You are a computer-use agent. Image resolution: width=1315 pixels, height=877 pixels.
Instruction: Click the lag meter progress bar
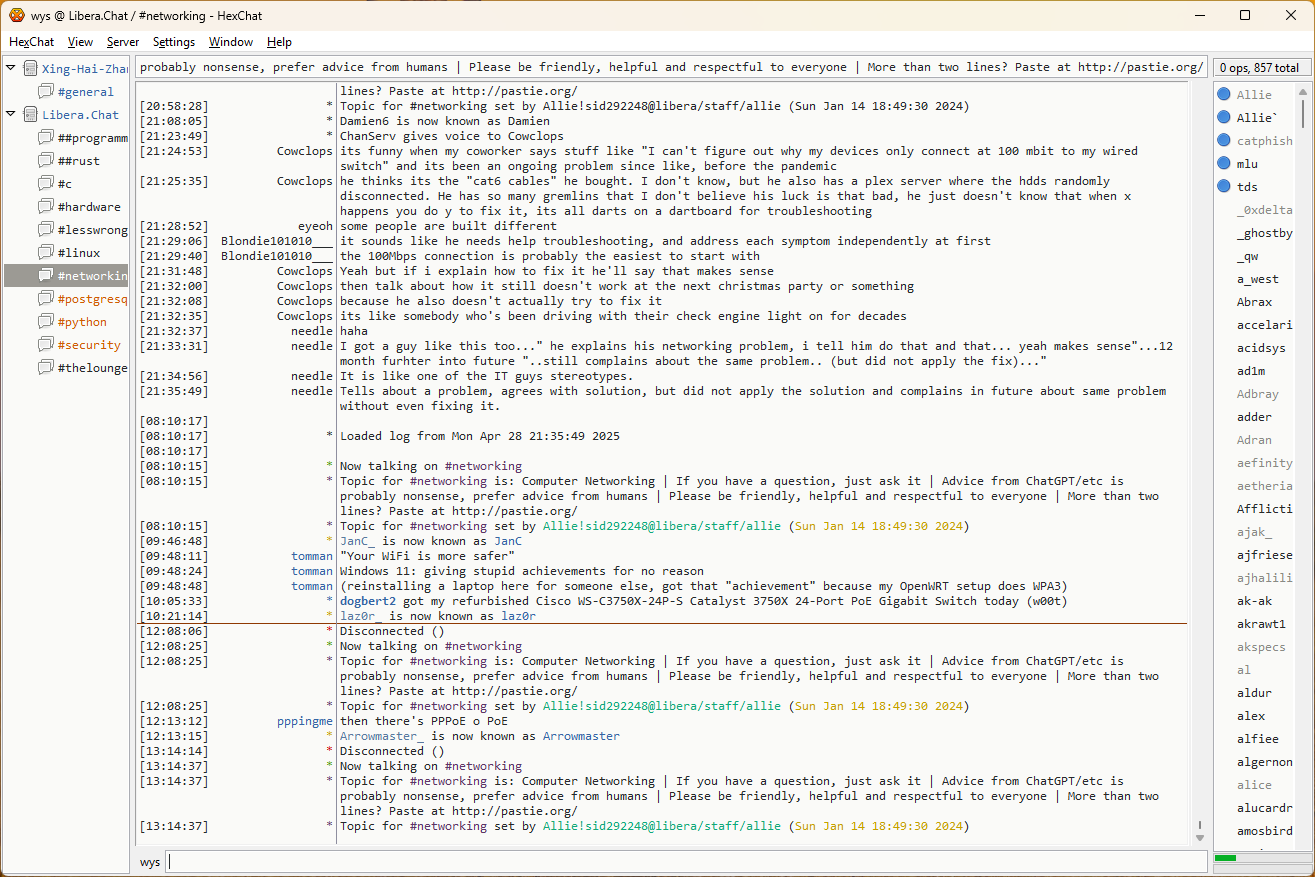(x=1259, y=858)
